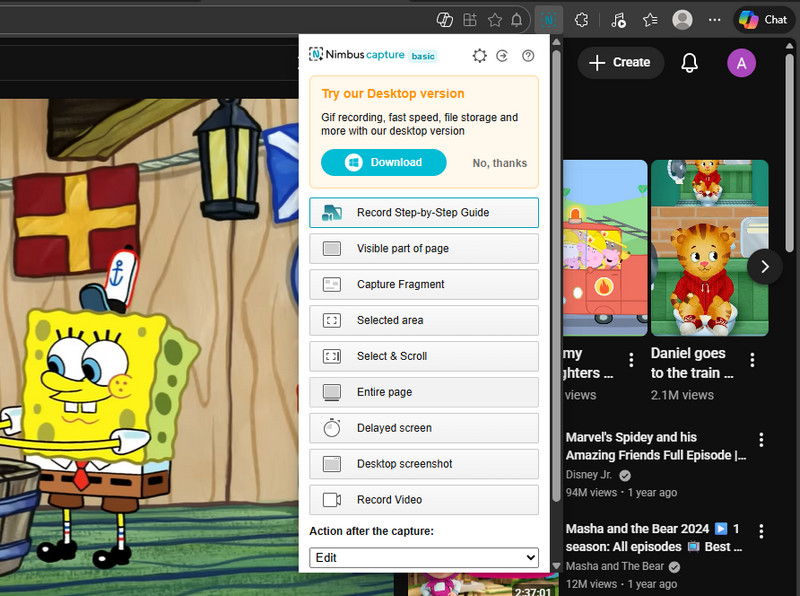Click the Create button on YouTube

point(620,62)
